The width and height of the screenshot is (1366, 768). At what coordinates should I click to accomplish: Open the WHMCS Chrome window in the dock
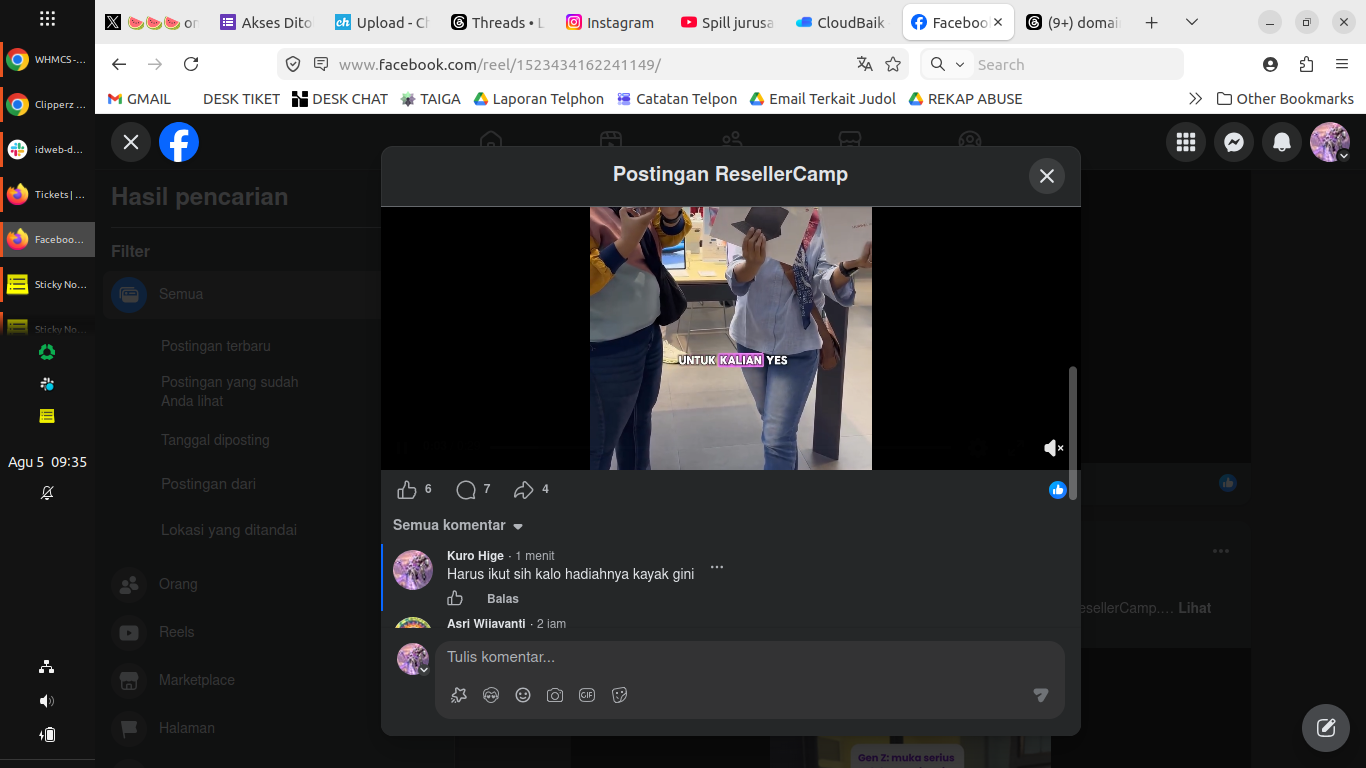pyautogui.click(x=47, y=59)
